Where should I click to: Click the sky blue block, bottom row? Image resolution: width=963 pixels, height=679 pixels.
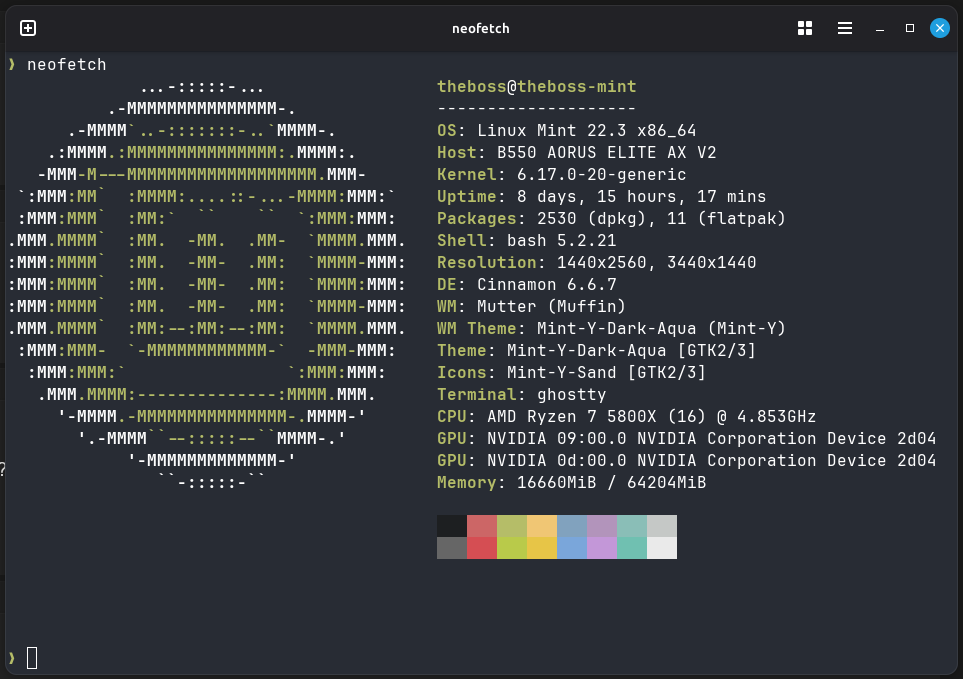572,548
